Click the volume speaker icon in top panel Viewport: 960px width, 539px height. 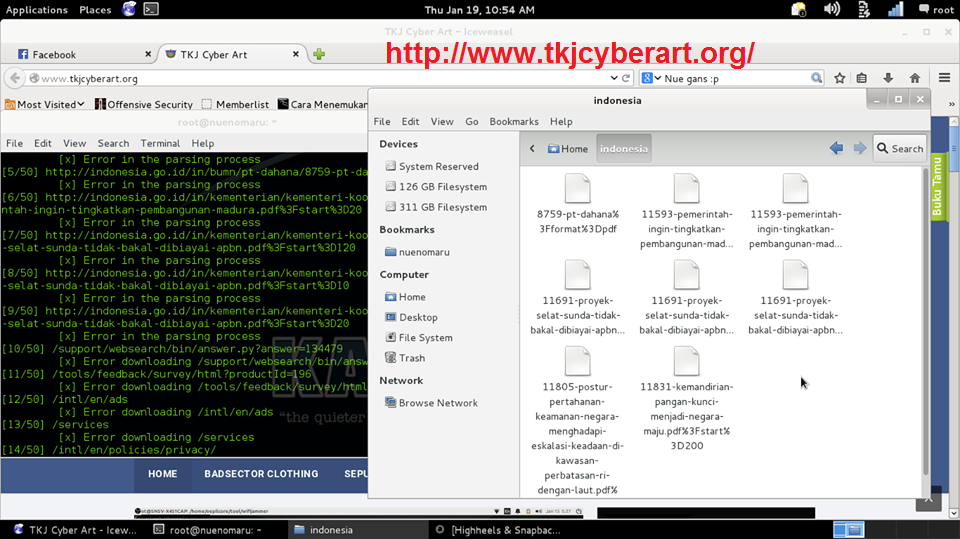(831, 9)
